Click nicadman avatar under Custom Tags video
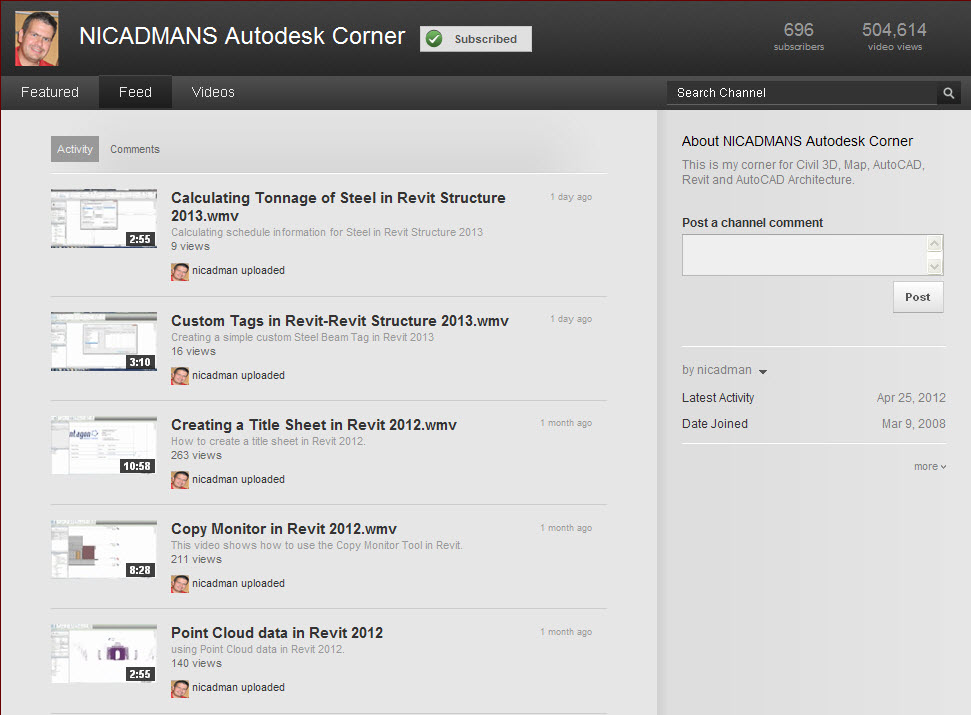Screen dimensions: 971x715 click(x=180, y=376)
